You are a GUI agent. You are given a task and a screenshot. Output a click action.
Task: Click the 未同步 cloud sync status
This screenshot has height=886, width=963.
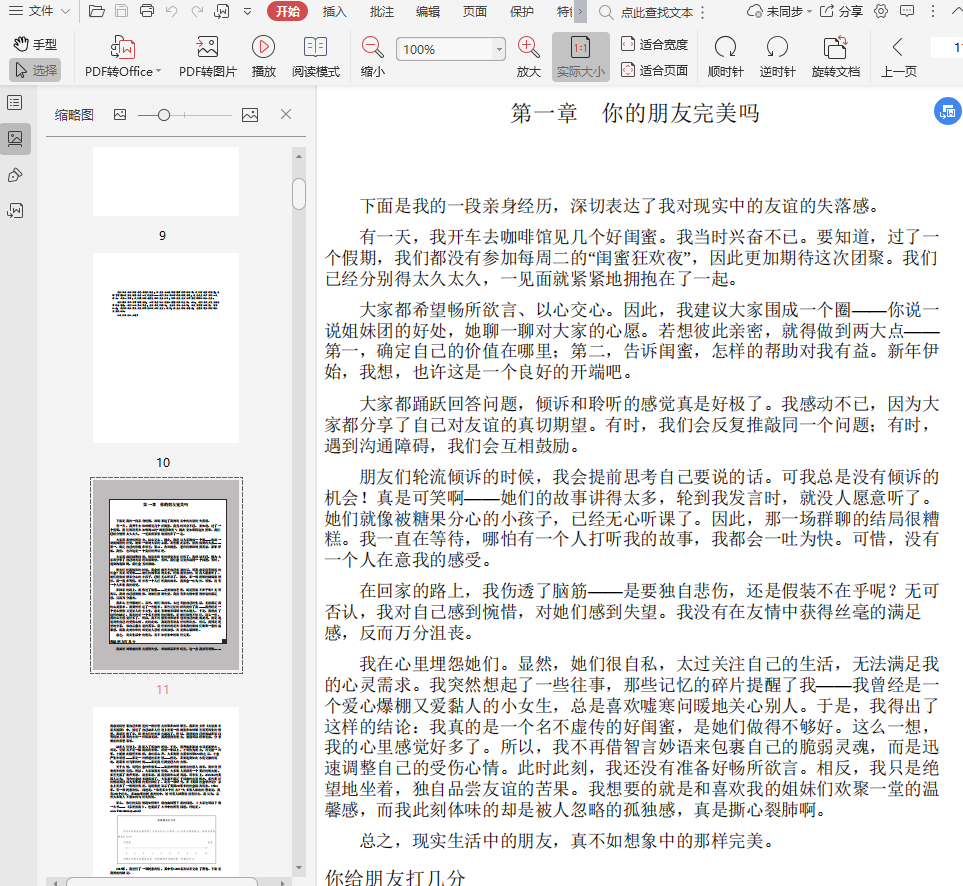click(x=779, y=12)
